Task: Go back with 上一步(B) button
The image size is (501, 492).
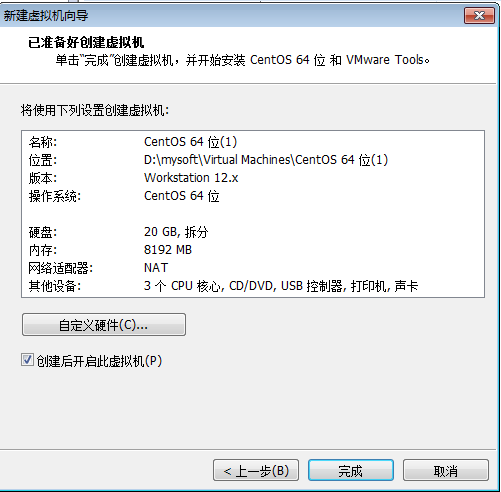Action: point(256,470)
